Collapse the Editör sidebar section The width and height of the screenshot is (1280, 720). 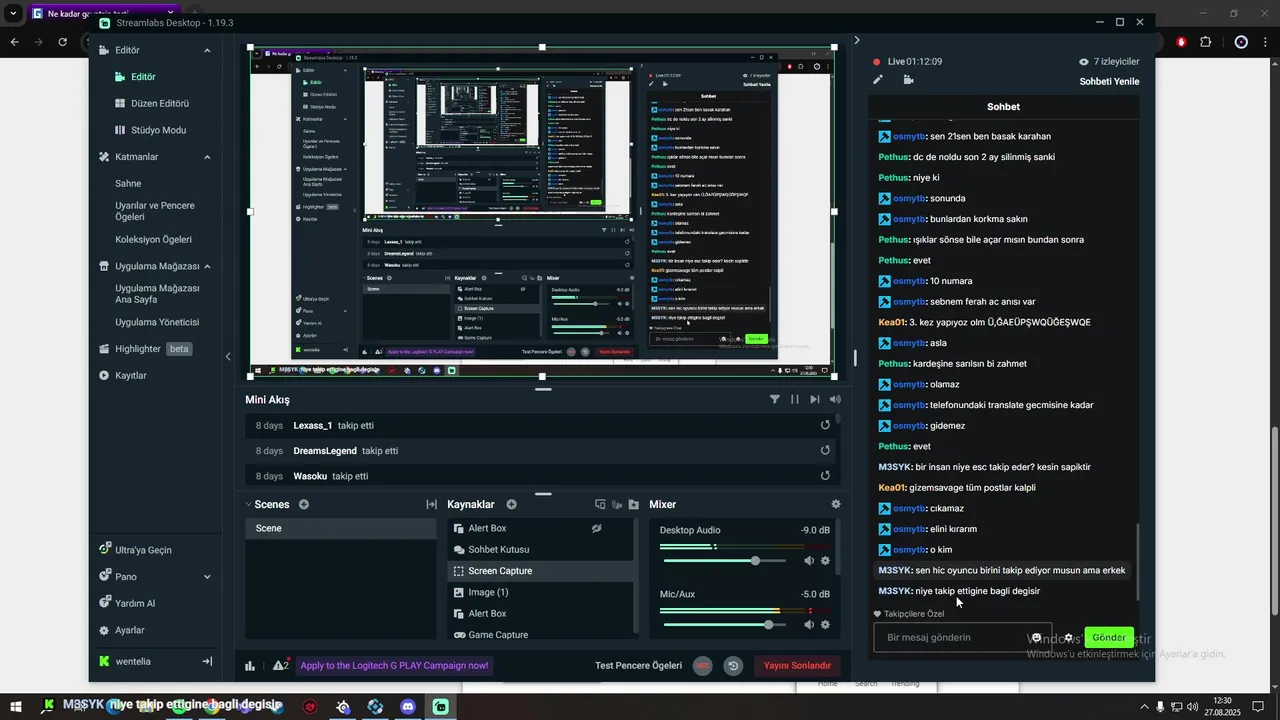coord(207,50)
